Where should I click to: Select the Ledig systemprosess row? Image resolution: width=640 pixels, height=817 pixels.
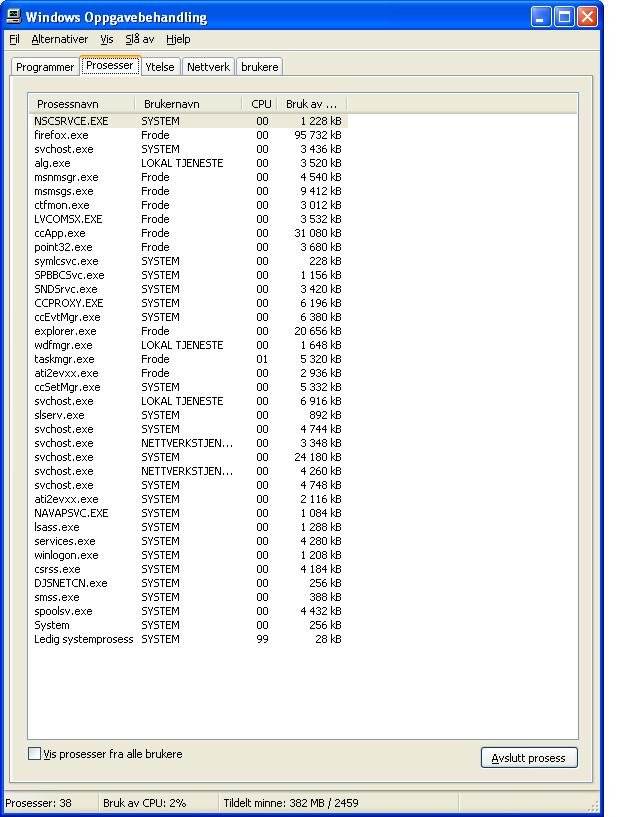188,639
